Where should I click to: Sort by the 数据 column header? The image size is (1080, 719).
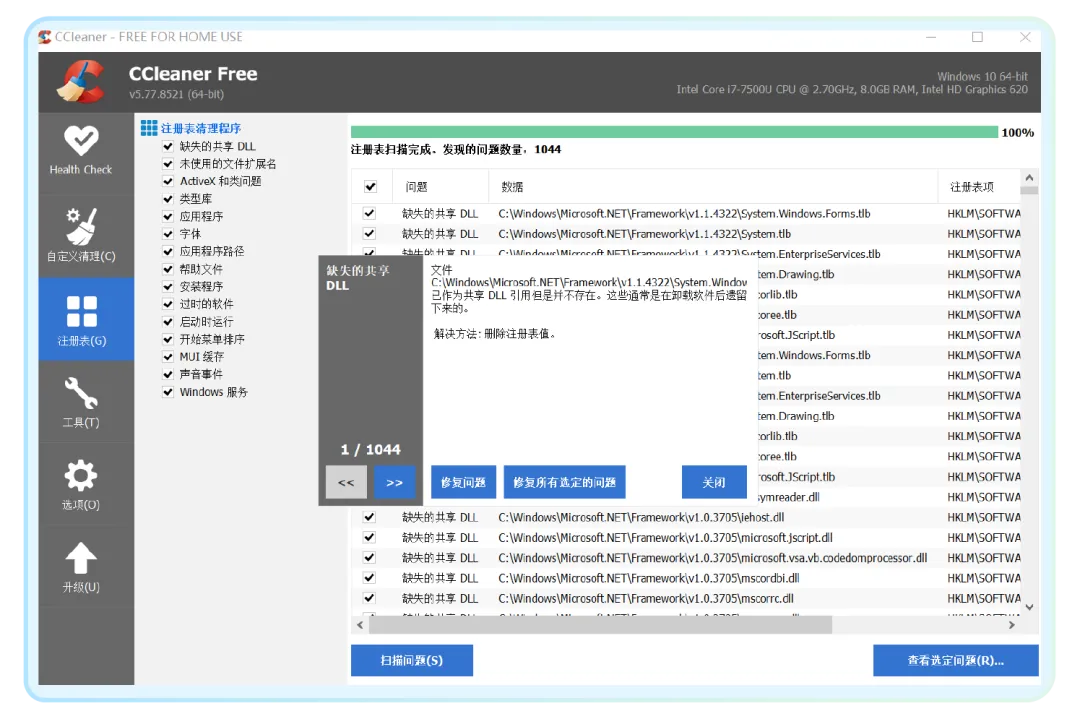click(714, 187)
